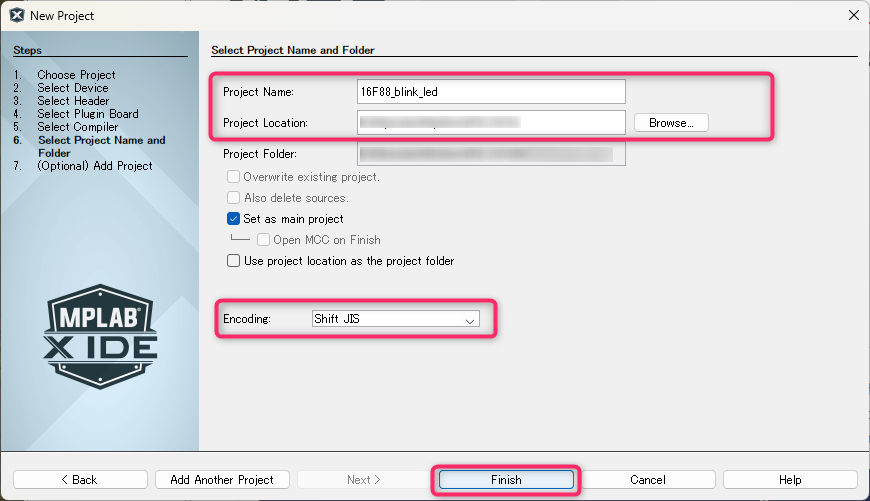Click the Project Location input field
The height and width of the screenshot is (501, 870).
[491, 123]
